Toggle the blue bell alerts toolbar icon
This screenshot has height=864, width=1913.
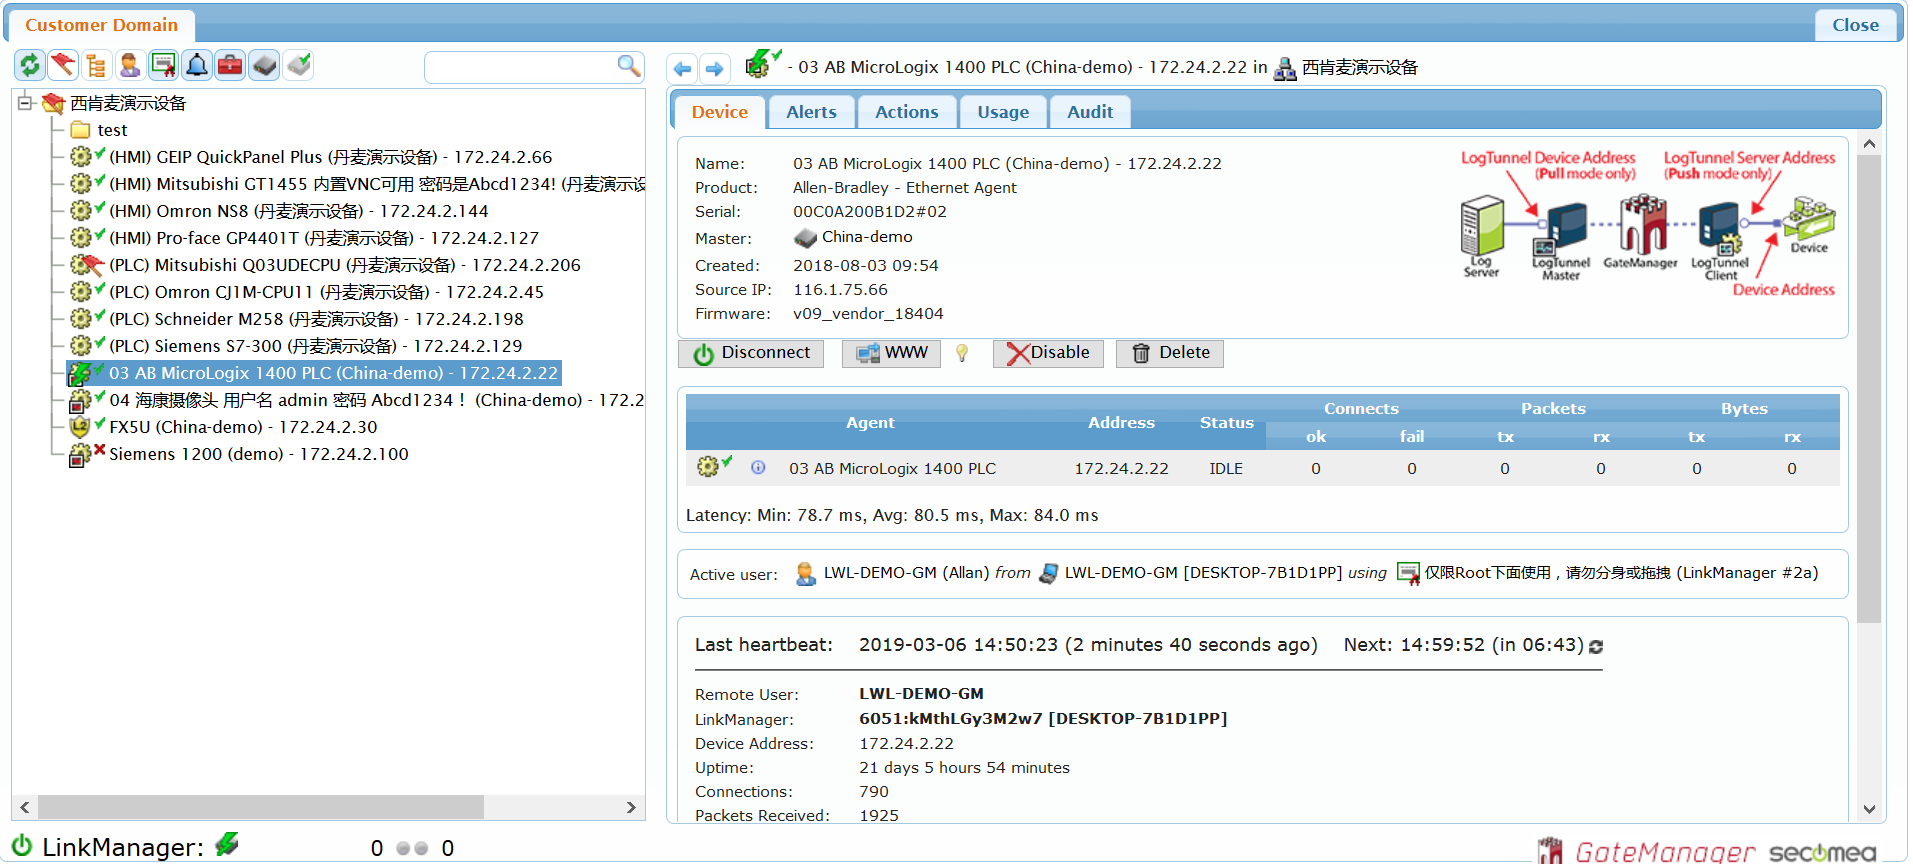pyautogui.click(x=197, y=66)
